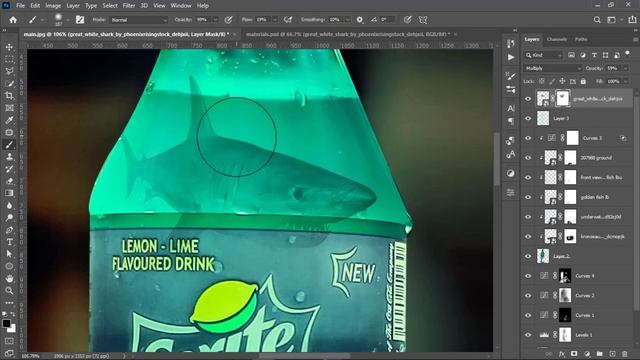The width and height of the screenshot is (640, 360).
Task: Hide the Curves 2 layer
Action: pyautogui.click(x=528, y=296)
